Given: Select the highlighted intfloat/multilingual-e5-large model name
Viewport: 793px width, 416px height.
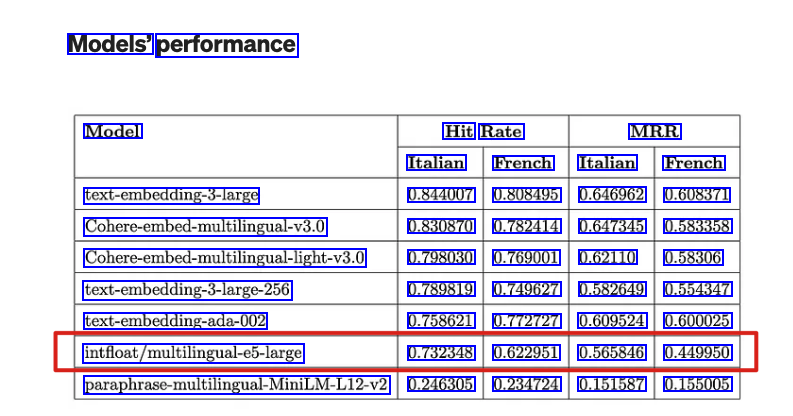Looking at the screenshot, I should point(193,353).
